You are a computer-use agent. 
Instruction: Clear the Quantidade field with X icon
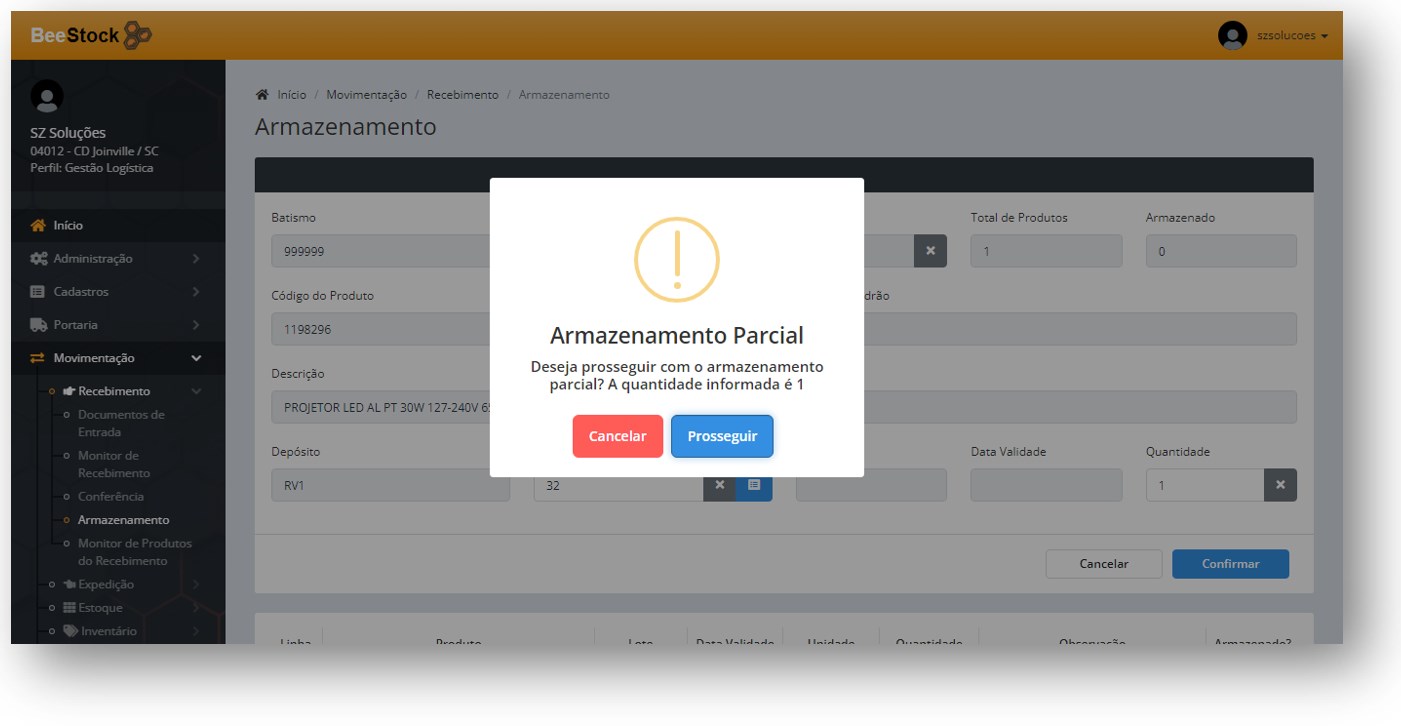pos(1280,485)
